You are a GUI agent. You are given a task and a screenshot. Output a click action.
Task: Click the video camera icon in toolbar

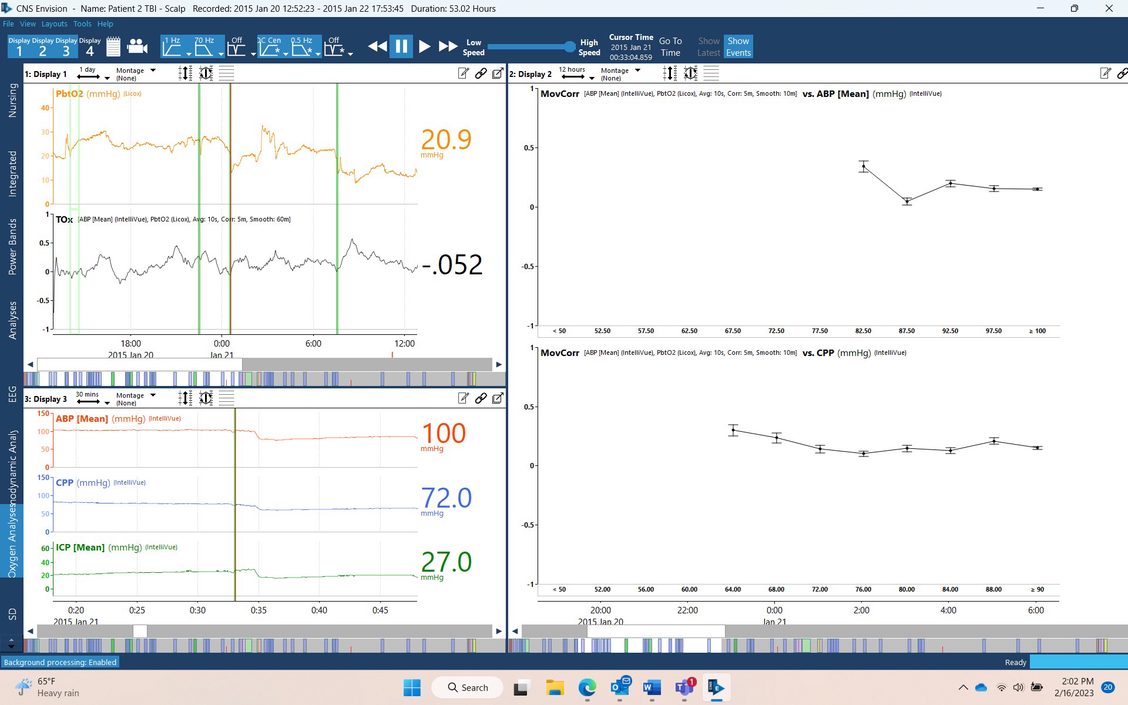(137, 46)
